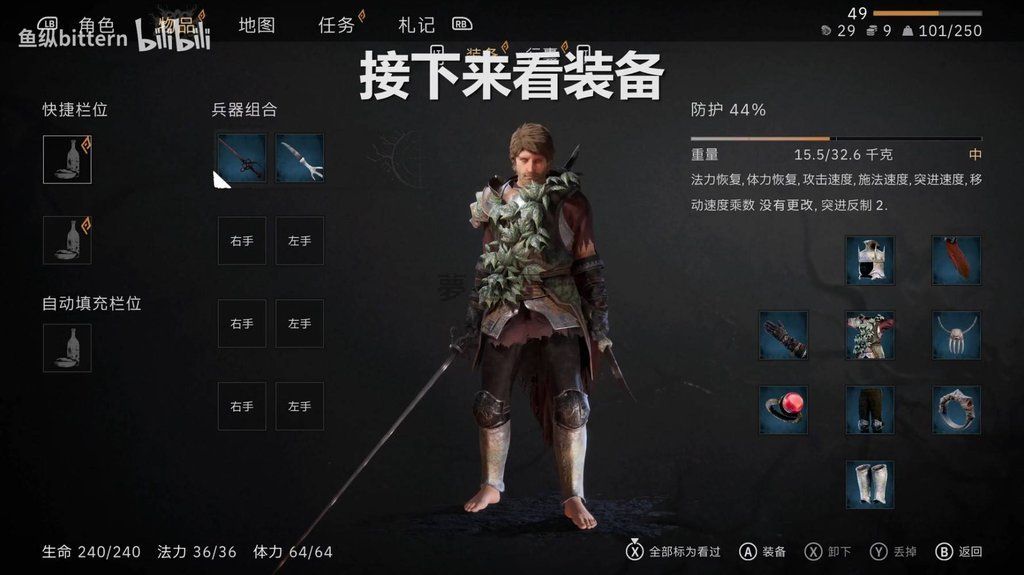Switch to the 地图 tab
1024x575 pixels.
(257, 25)
